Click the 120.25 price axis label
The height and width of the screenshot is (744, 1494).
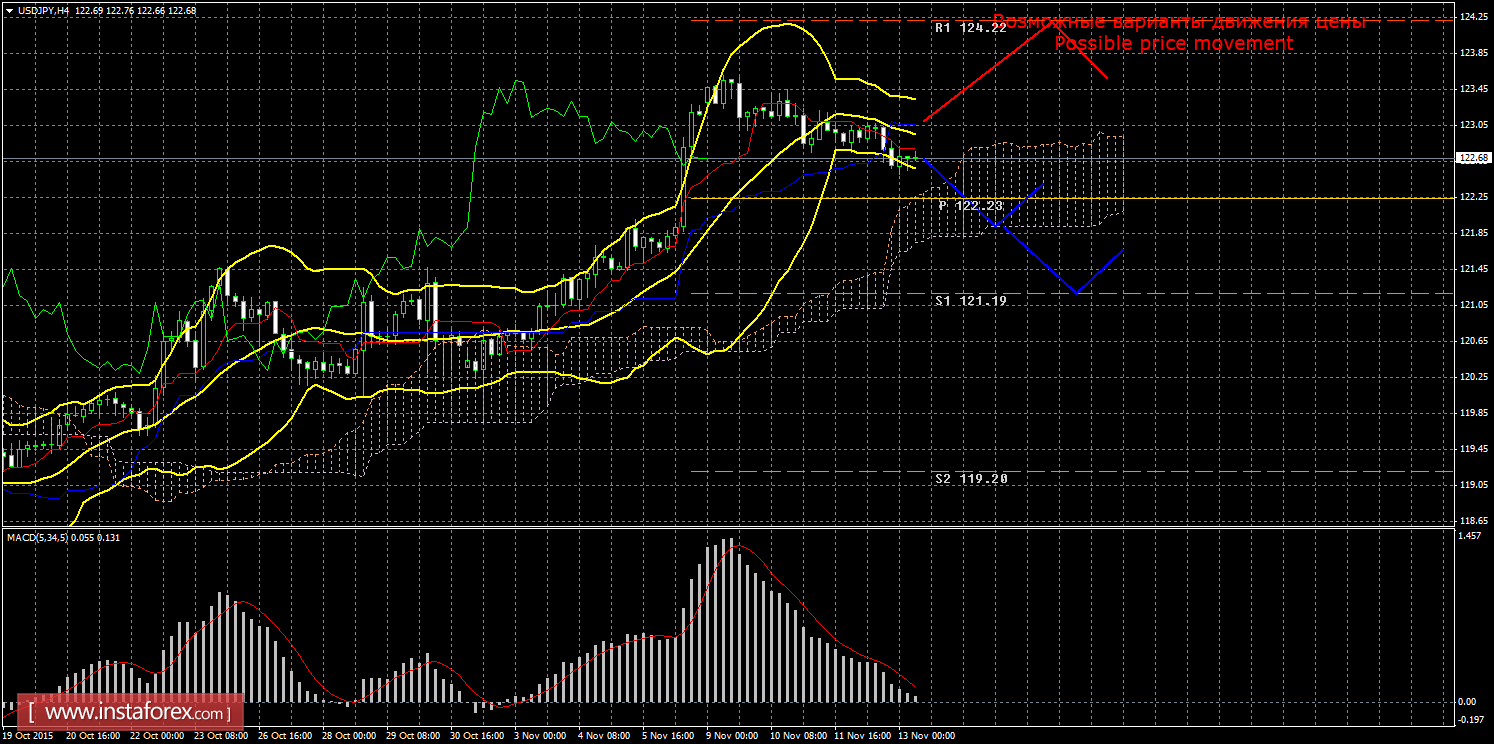tap(1475, 377)
